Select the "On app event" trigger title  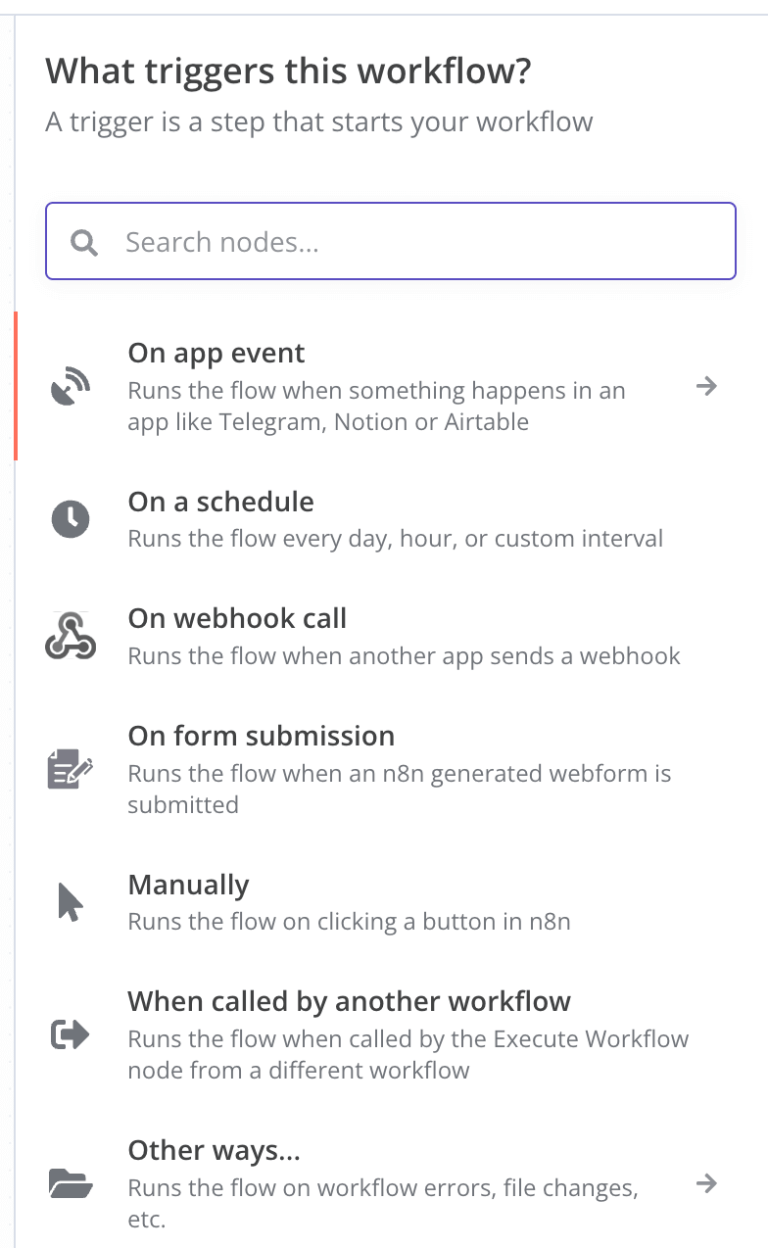216,353
